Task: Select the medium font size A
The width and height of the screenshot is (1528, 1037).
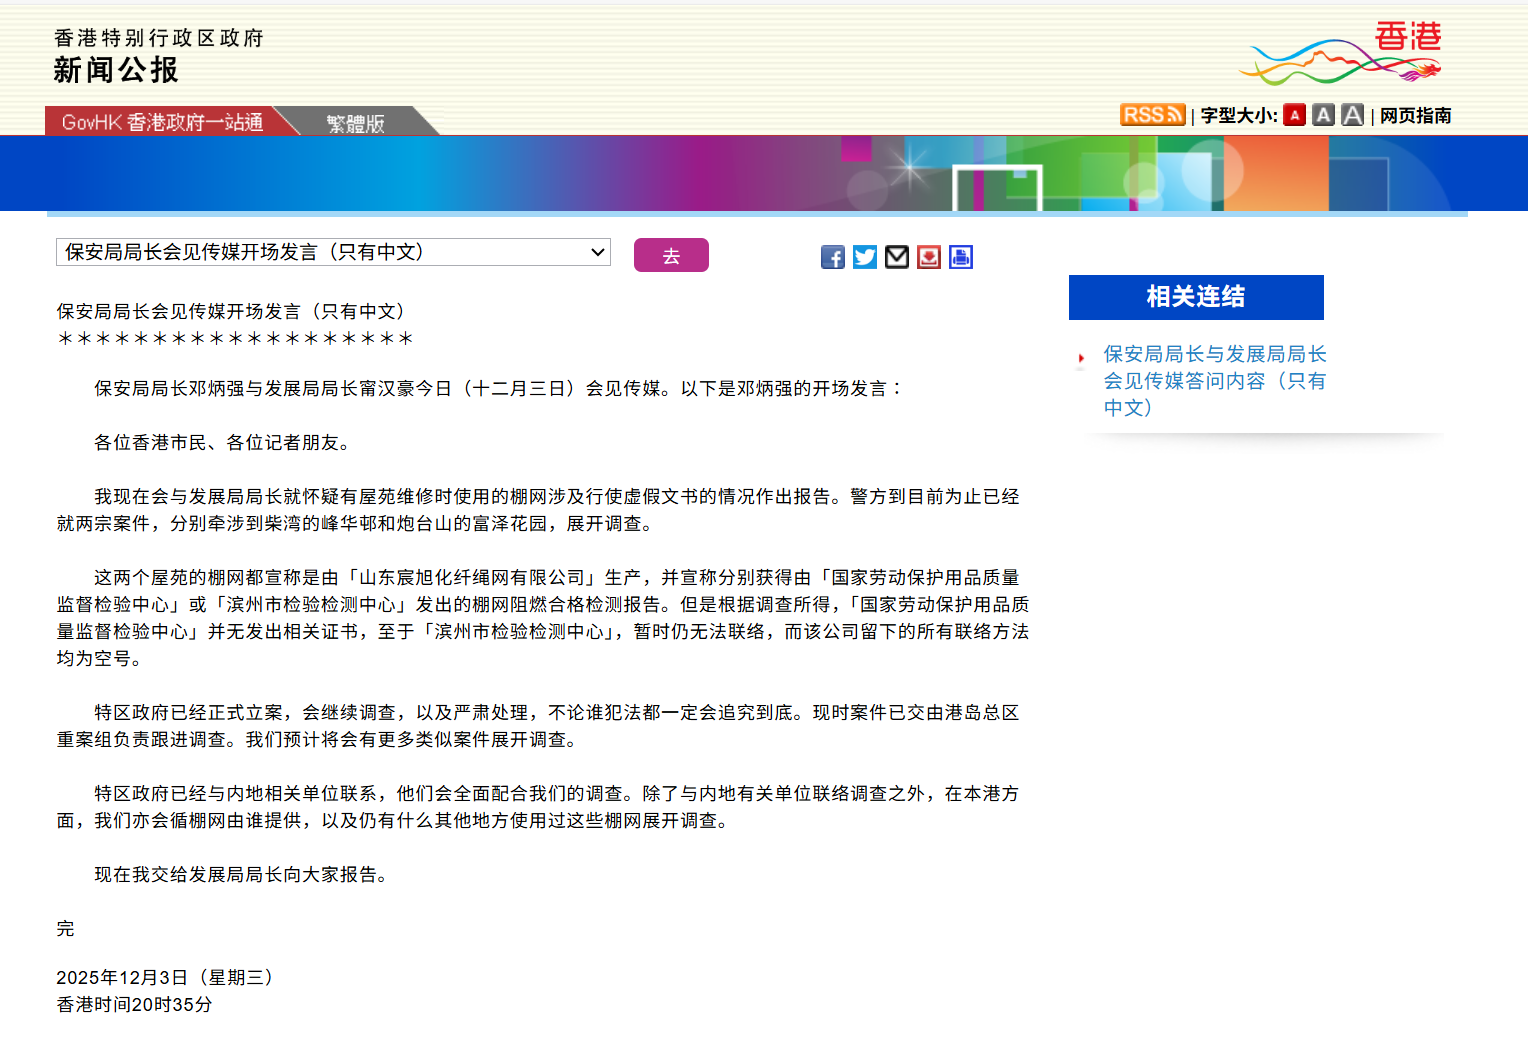Action: click(1323, 115)
